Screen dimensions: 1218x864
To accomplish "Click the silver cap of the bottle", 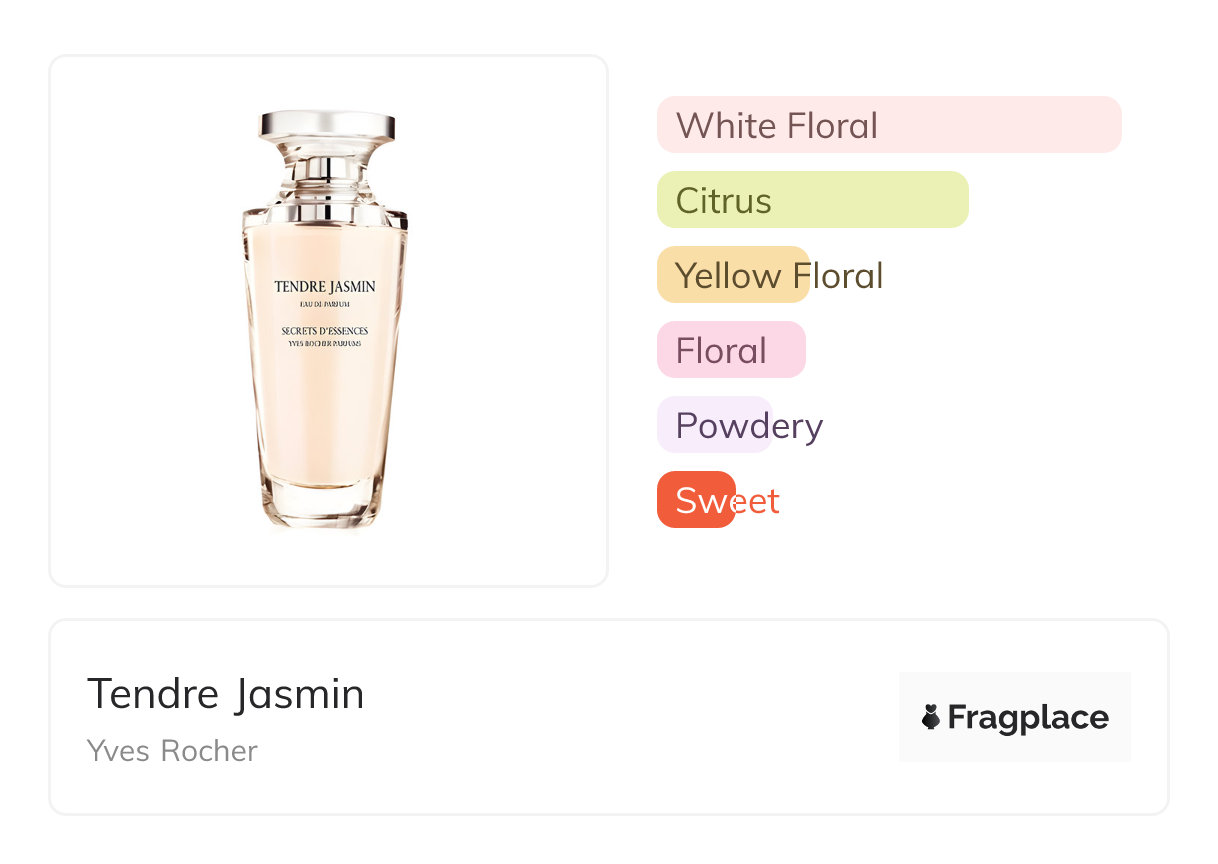I will (326, 126).
